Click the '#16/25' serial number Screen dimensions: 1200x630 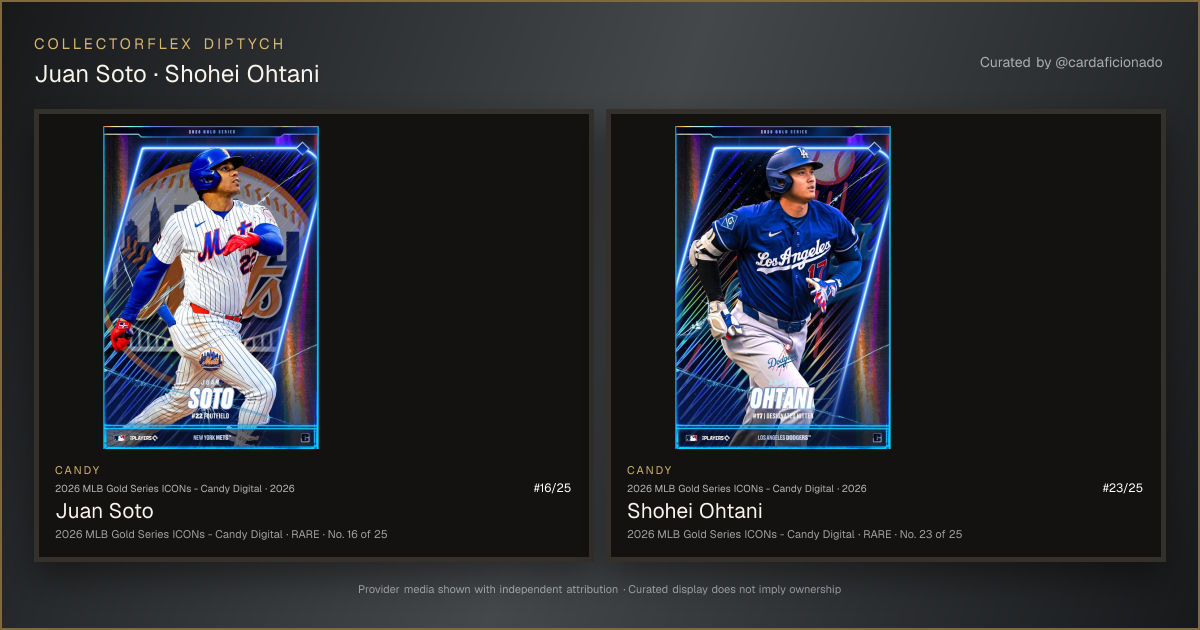point(552,488)
